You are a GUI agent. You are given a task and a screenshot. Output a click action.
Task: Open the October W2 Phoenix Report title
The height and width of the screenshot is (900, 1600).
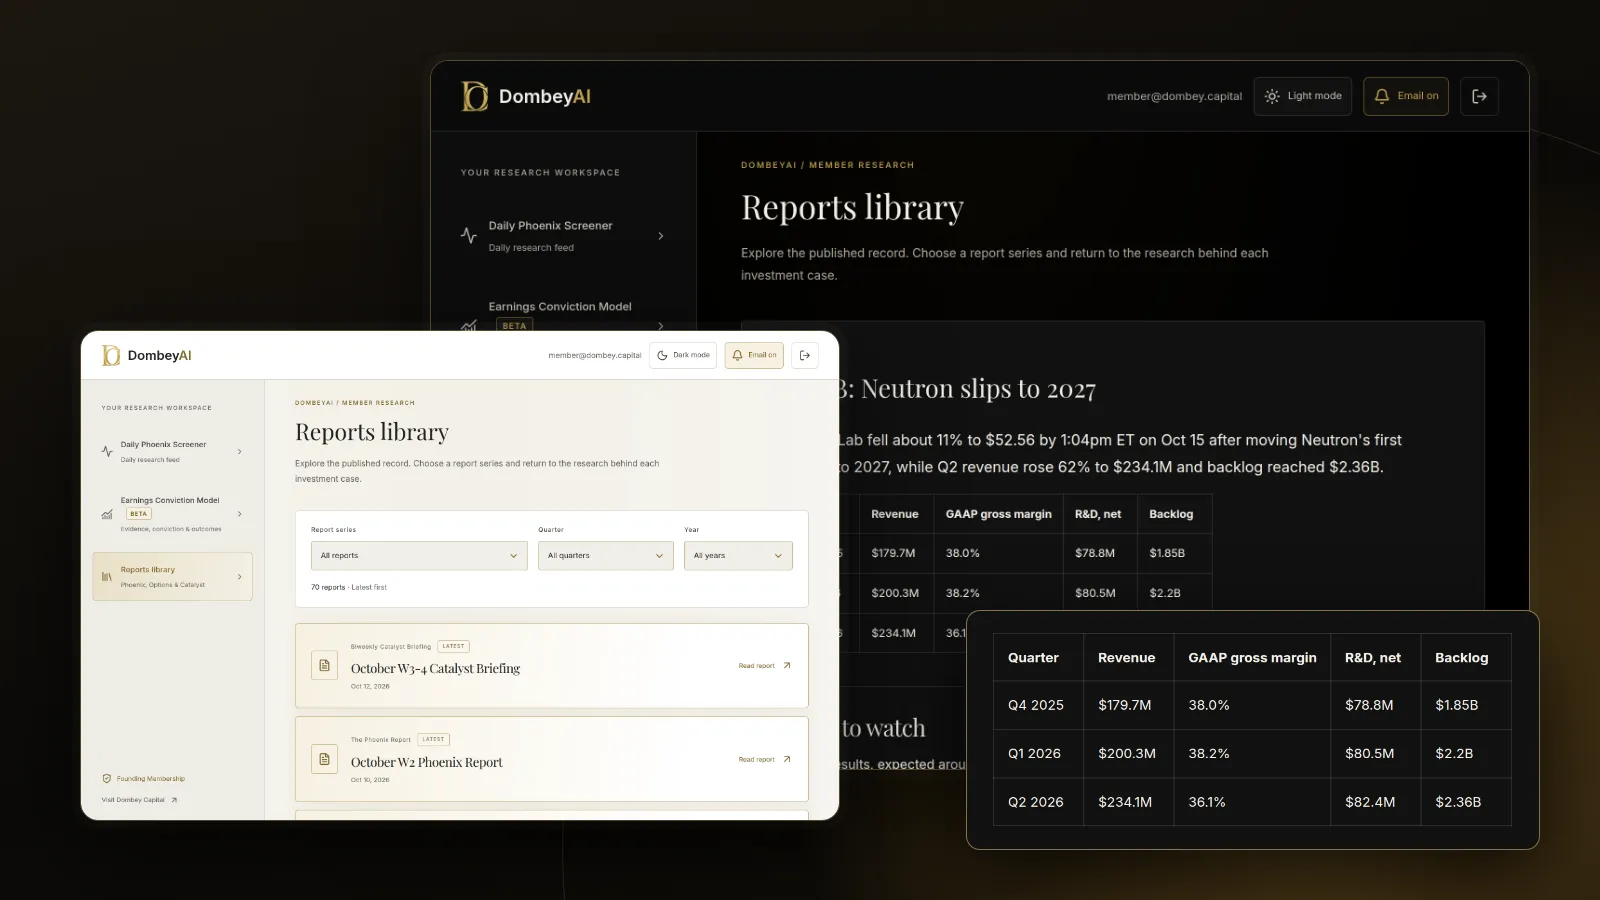[x=426, y=762]
